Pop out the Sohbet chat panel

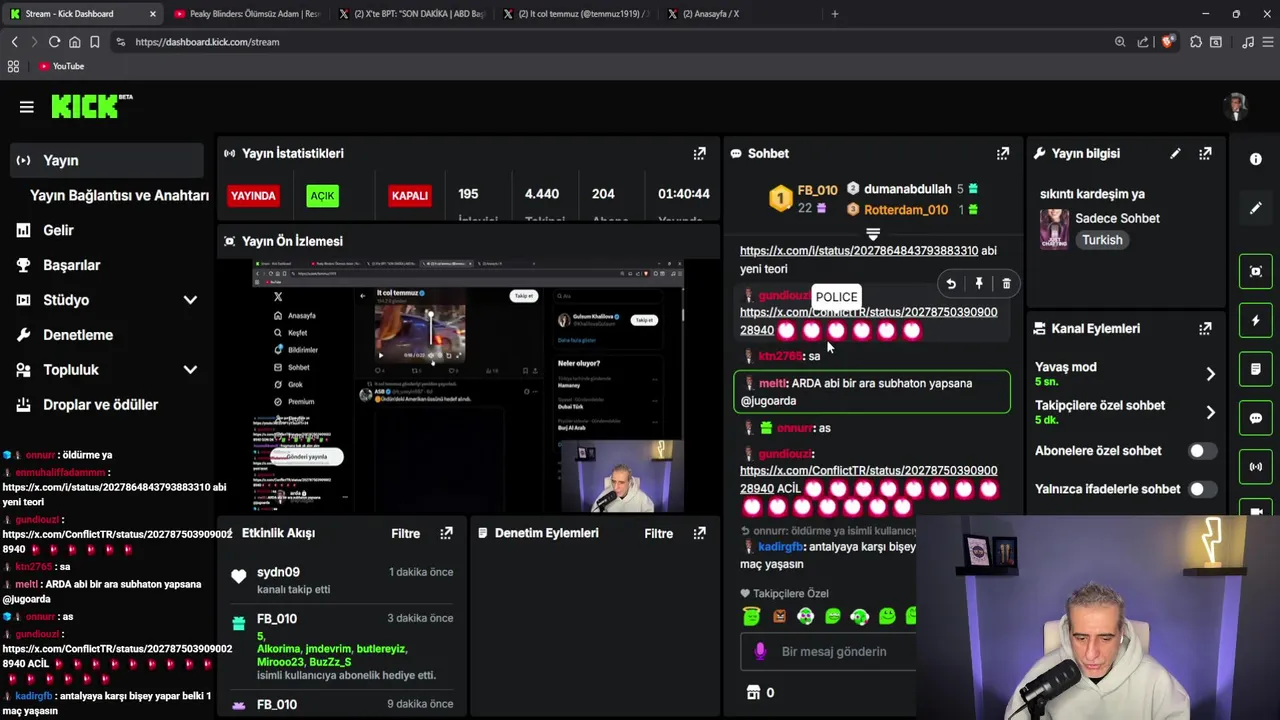(1003, 153)
